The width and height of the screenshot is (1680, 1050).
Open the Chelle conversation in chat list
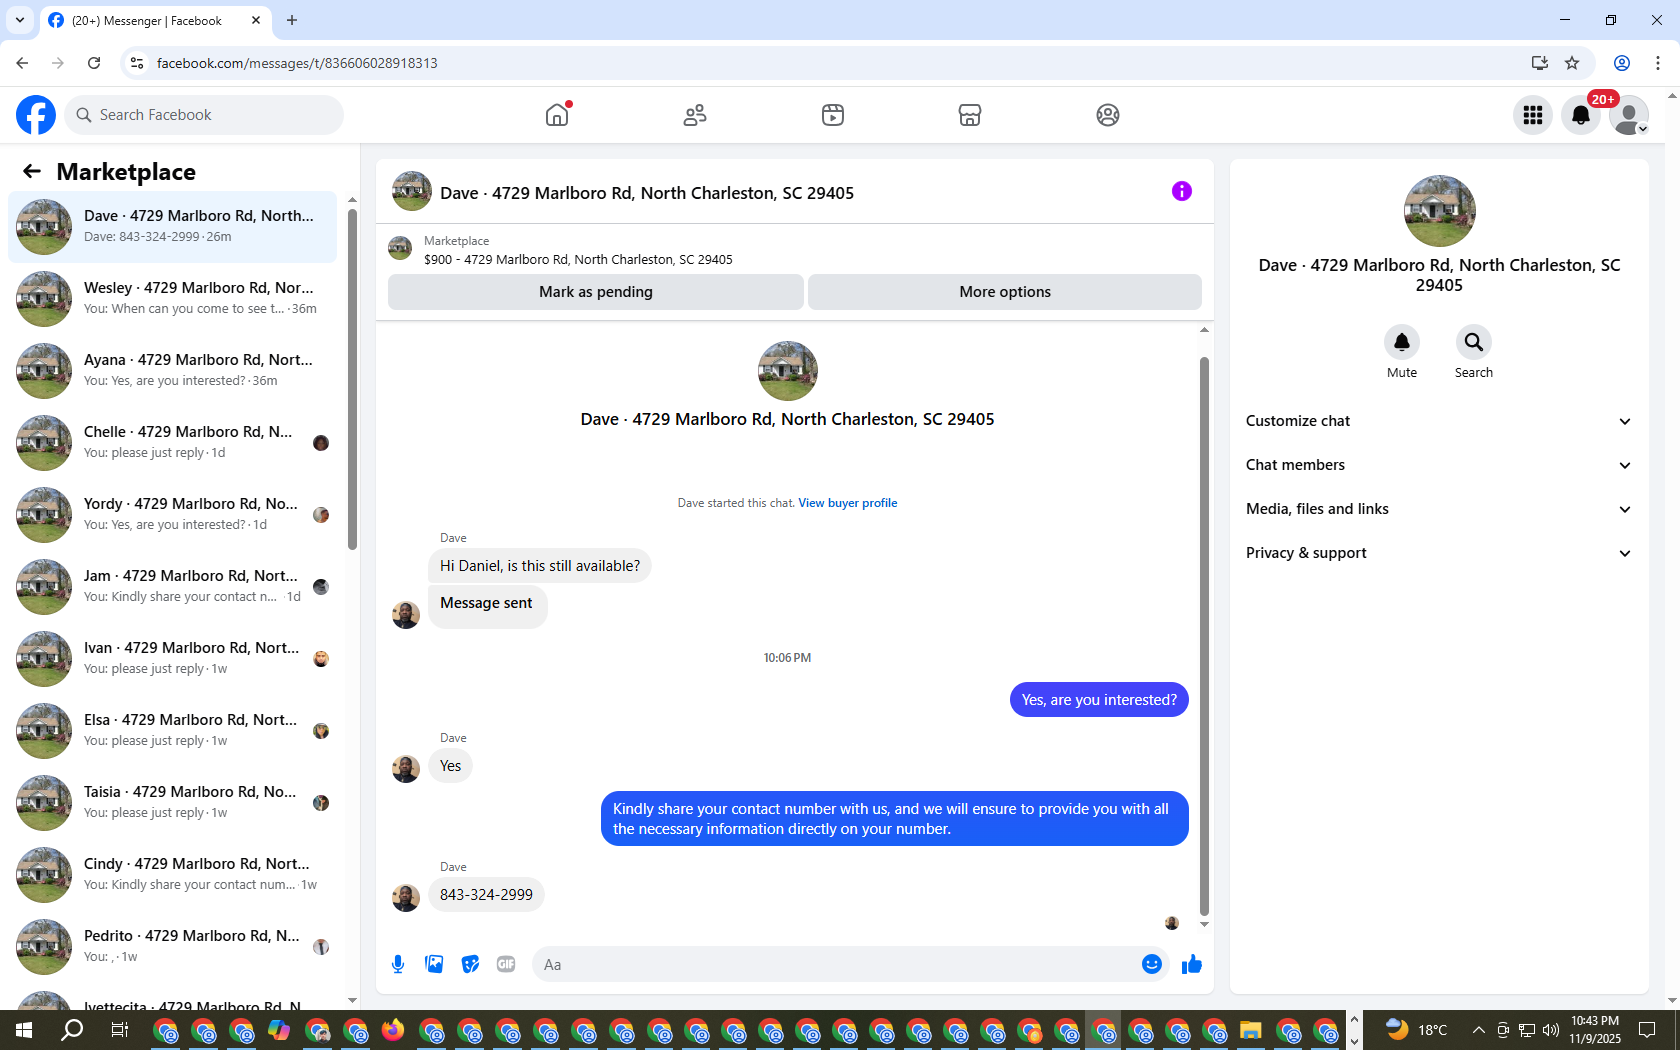pos(173,443)
